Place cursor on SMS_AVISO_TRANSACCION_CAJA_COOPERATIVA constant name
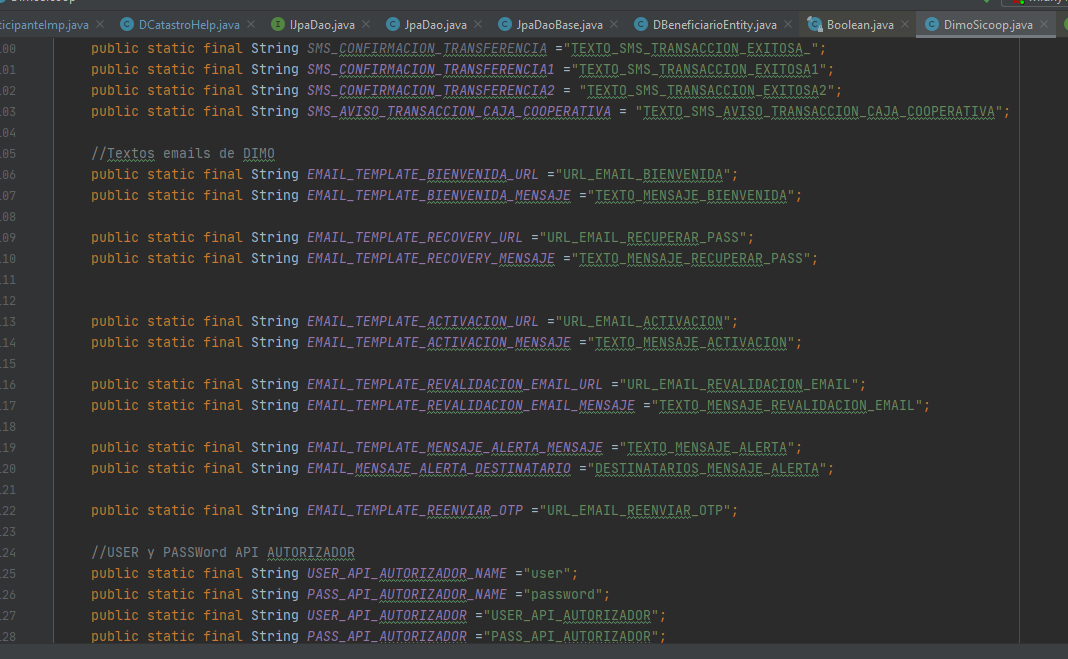The height and width of the screenshot is (659, 1068). pyautogui.click(x=458, y=111)
